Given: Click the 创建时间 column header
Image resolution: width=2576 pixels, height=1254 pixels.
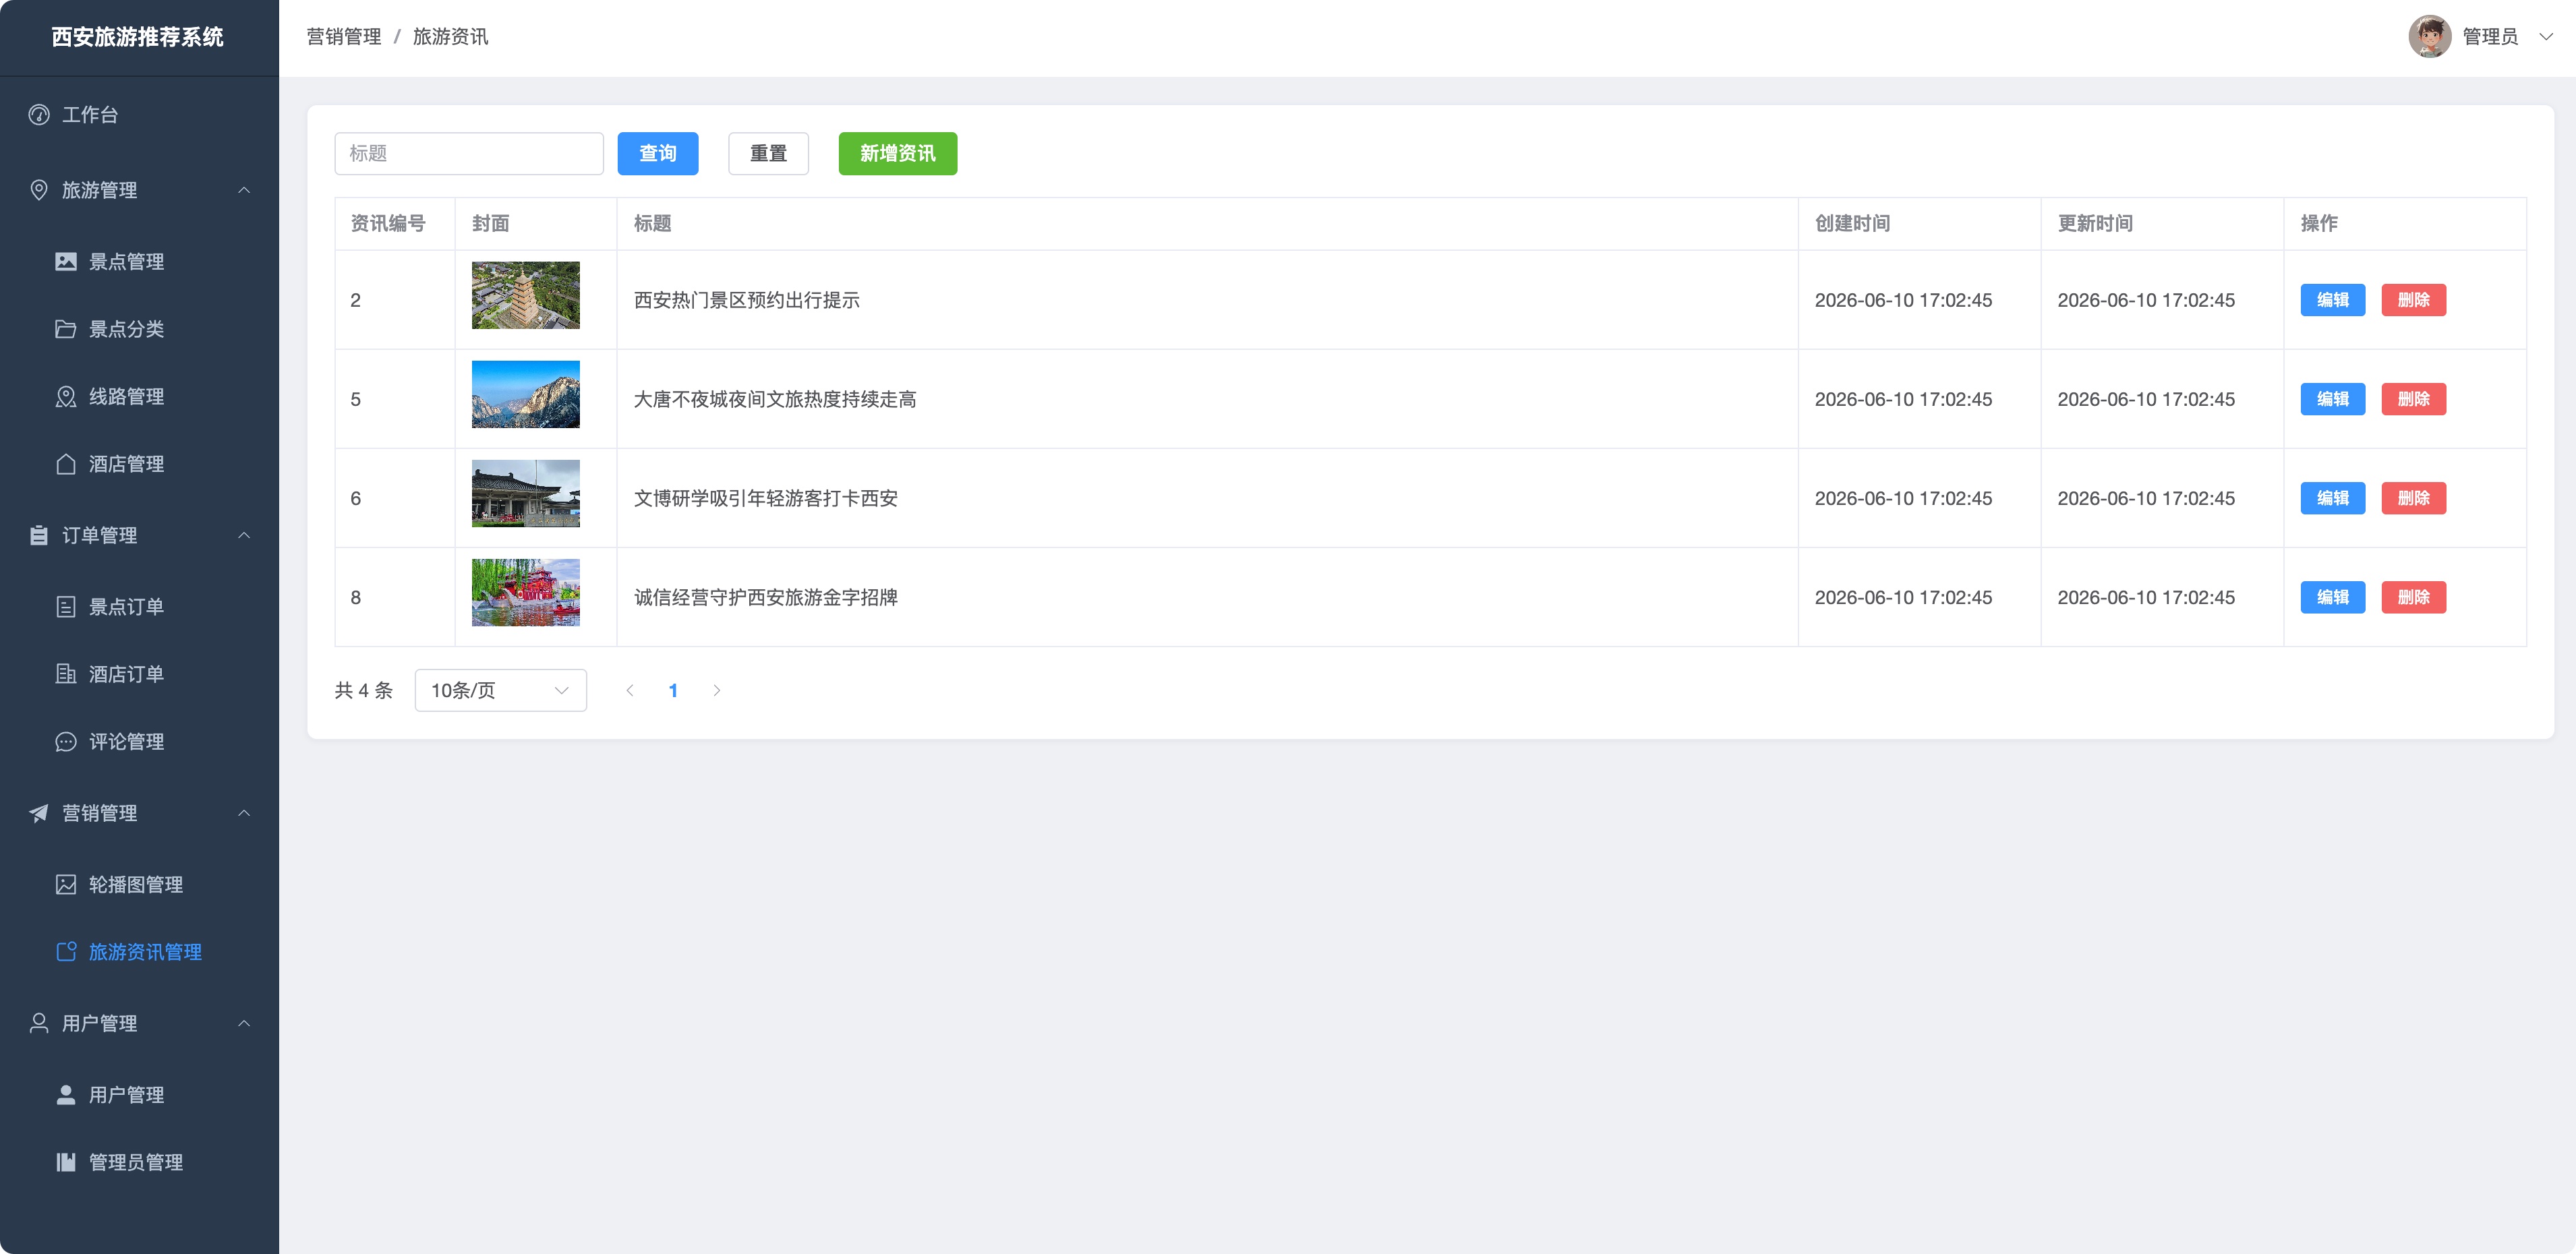Looking at the screenshot, I should 1853,224.
